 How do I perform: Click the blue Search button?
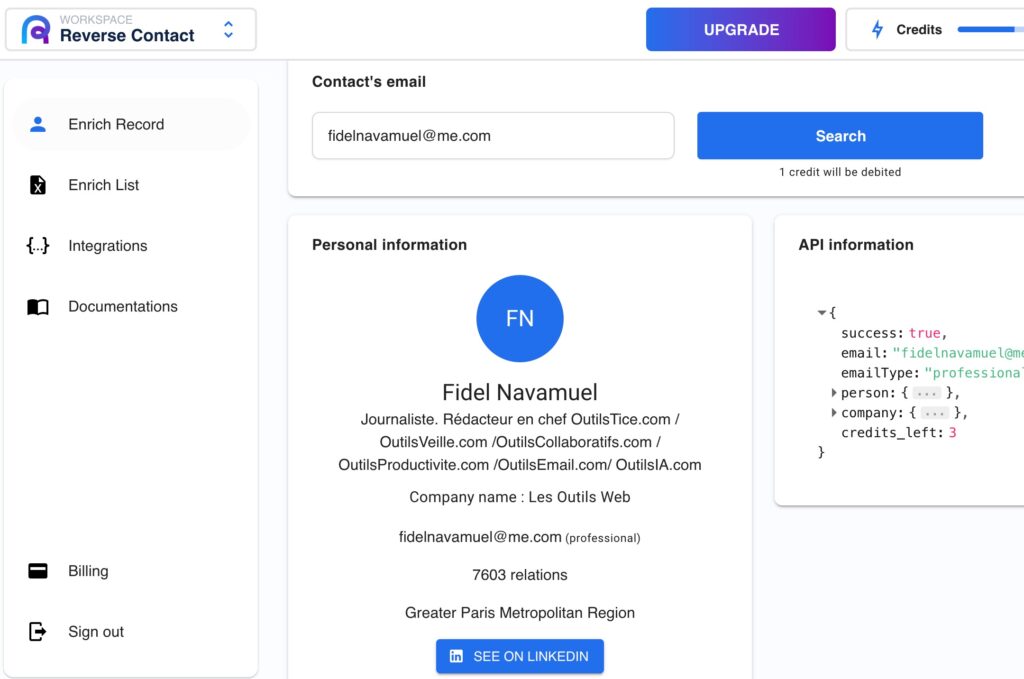tap(840, 136)
